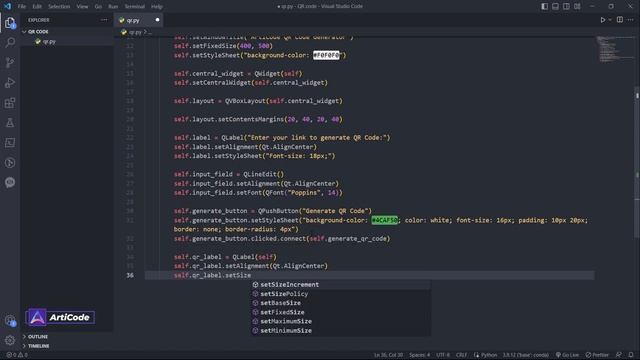
Task: Open Customize Layout control
Action: coord(577,6)
